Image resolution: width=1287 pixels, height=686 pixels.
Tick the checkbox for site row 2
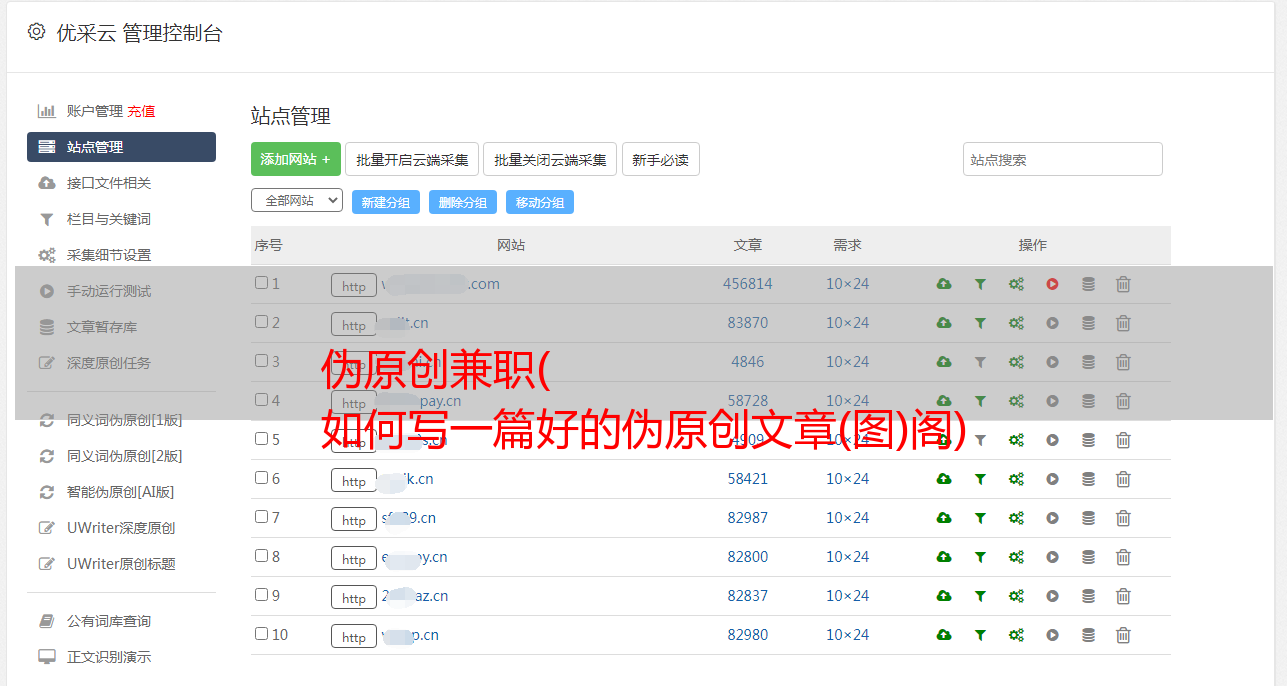click(261, 322)
